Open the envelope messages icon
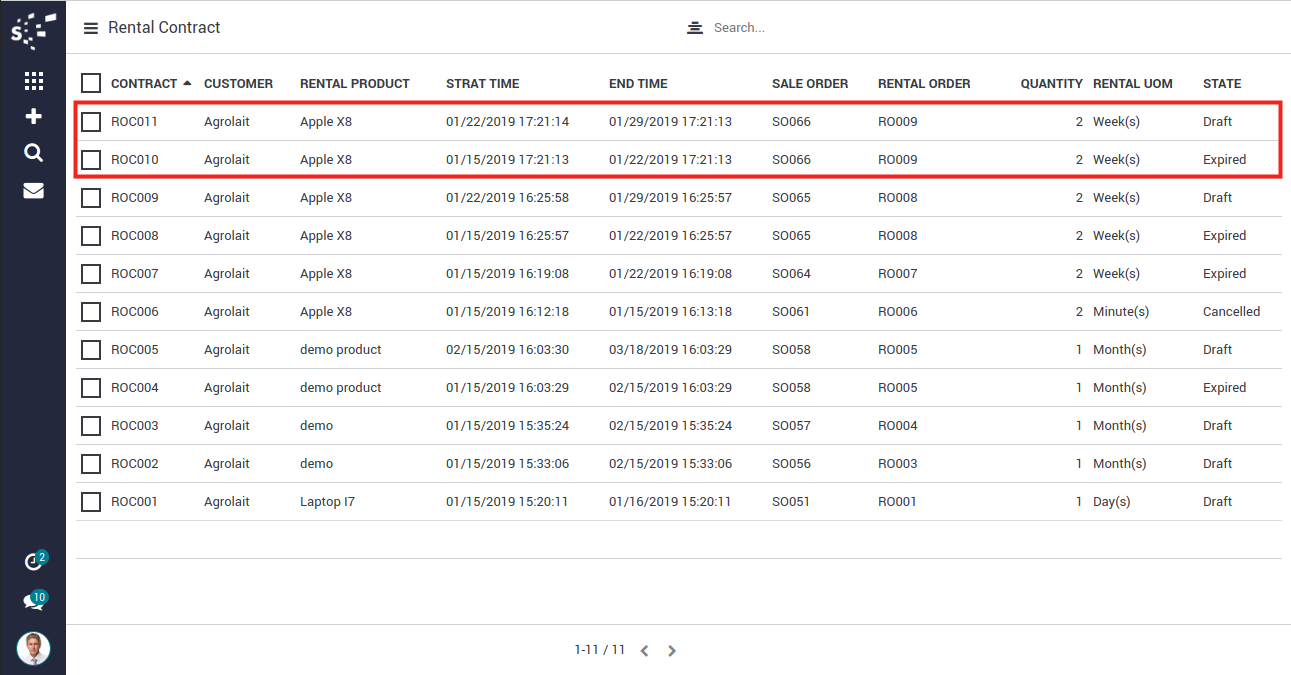 33,190
